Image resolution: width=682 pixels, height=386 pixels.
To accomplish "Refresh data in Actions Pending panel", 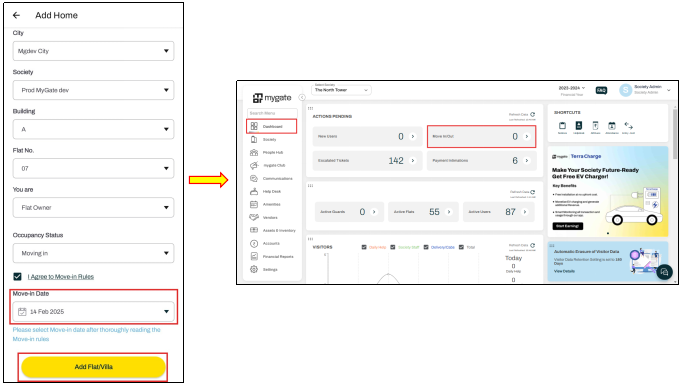I will point(532,114).
